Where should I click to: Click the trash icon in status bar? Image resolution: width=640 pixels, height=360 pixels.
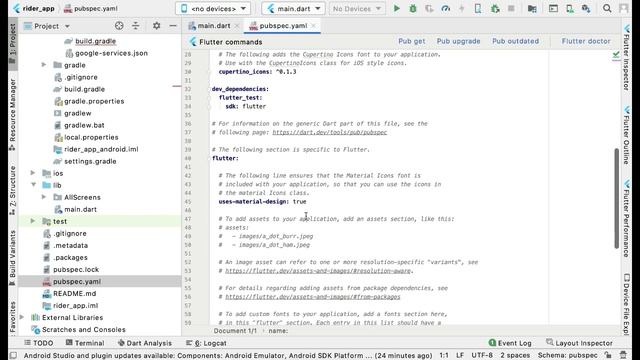pyautogui.click(x=623, y=355)
